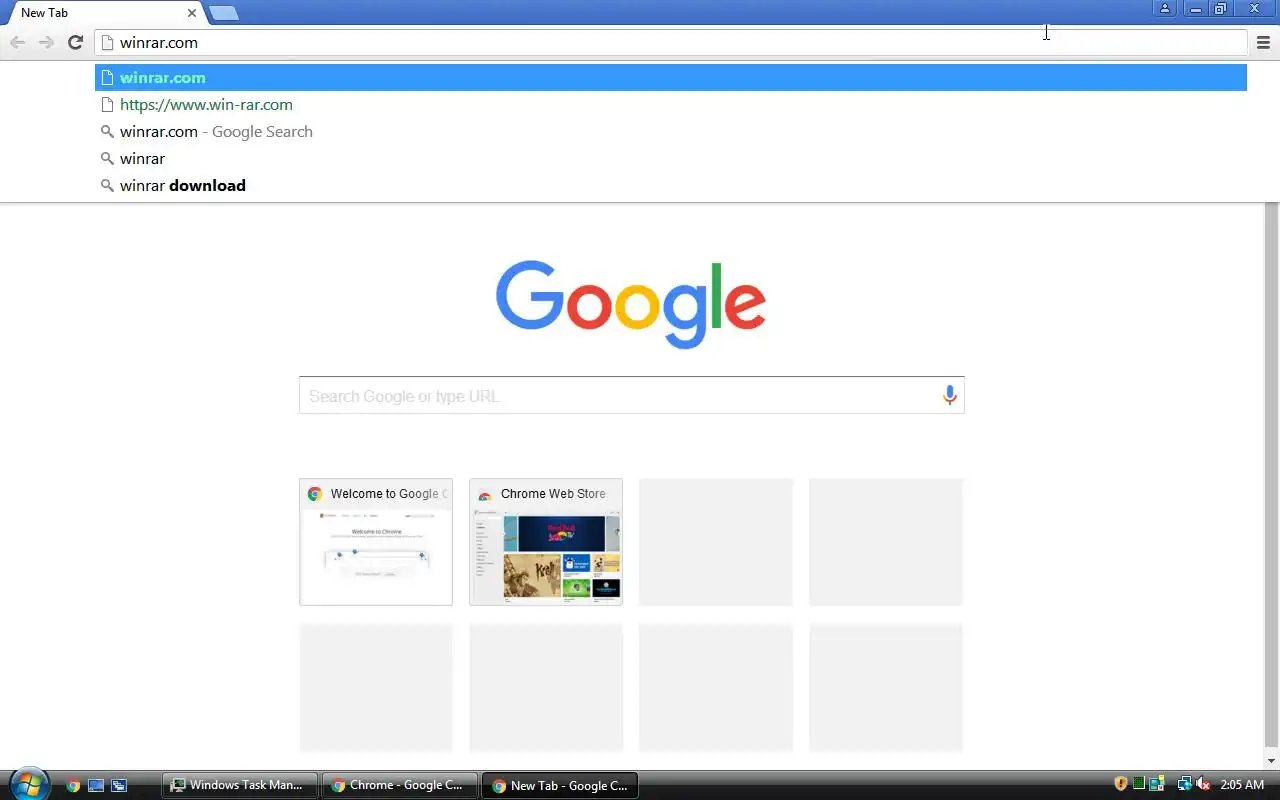1280x800 pixels.
Task: Switch to New Tab - Google Chrome taskbar button
Action: [x=560, y=785]
